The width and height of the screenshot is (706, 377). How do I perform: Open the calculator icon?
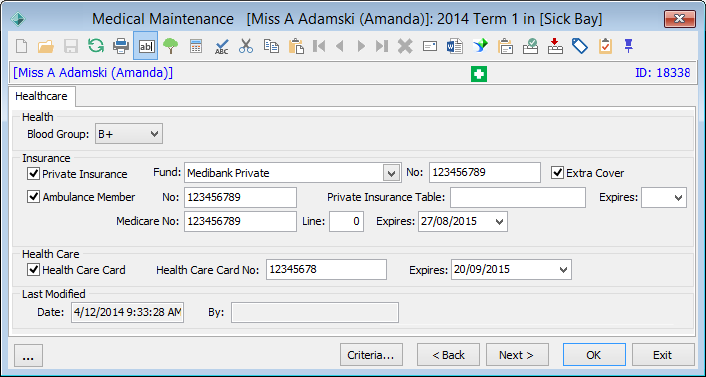tap(196, 46)
